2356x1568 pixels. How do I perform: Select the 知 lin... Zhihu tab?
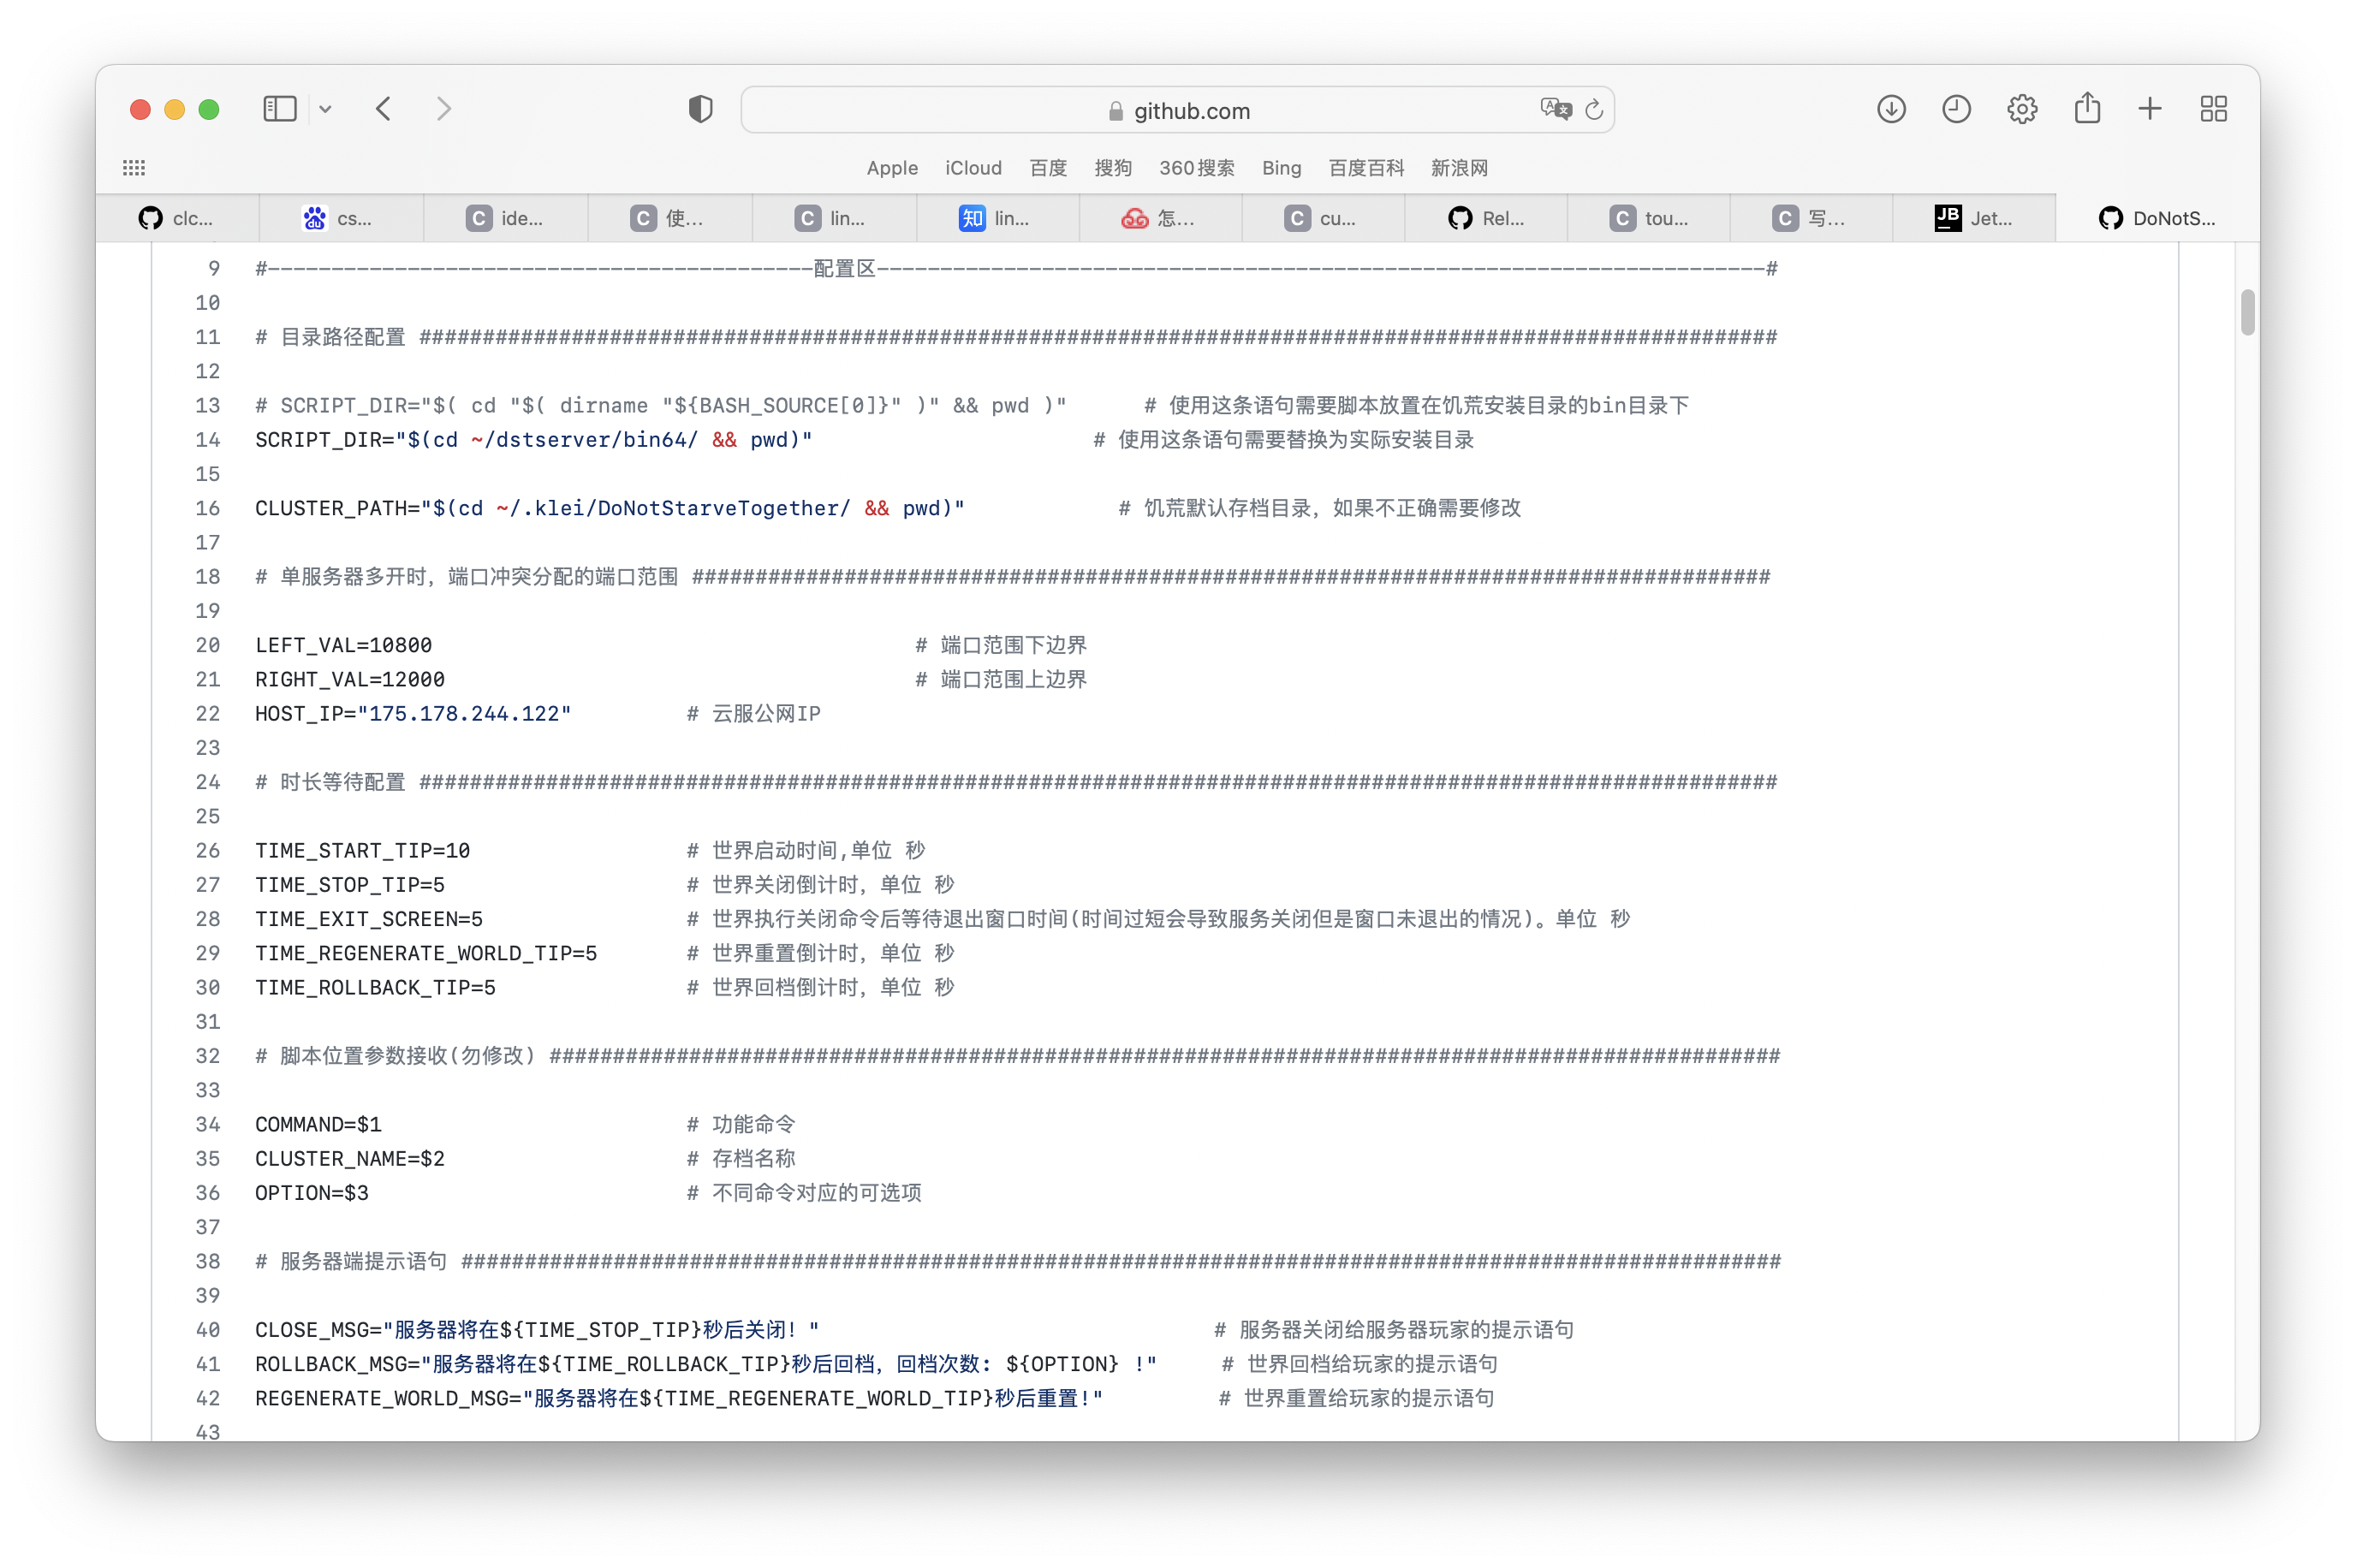[x=996, y=218]
